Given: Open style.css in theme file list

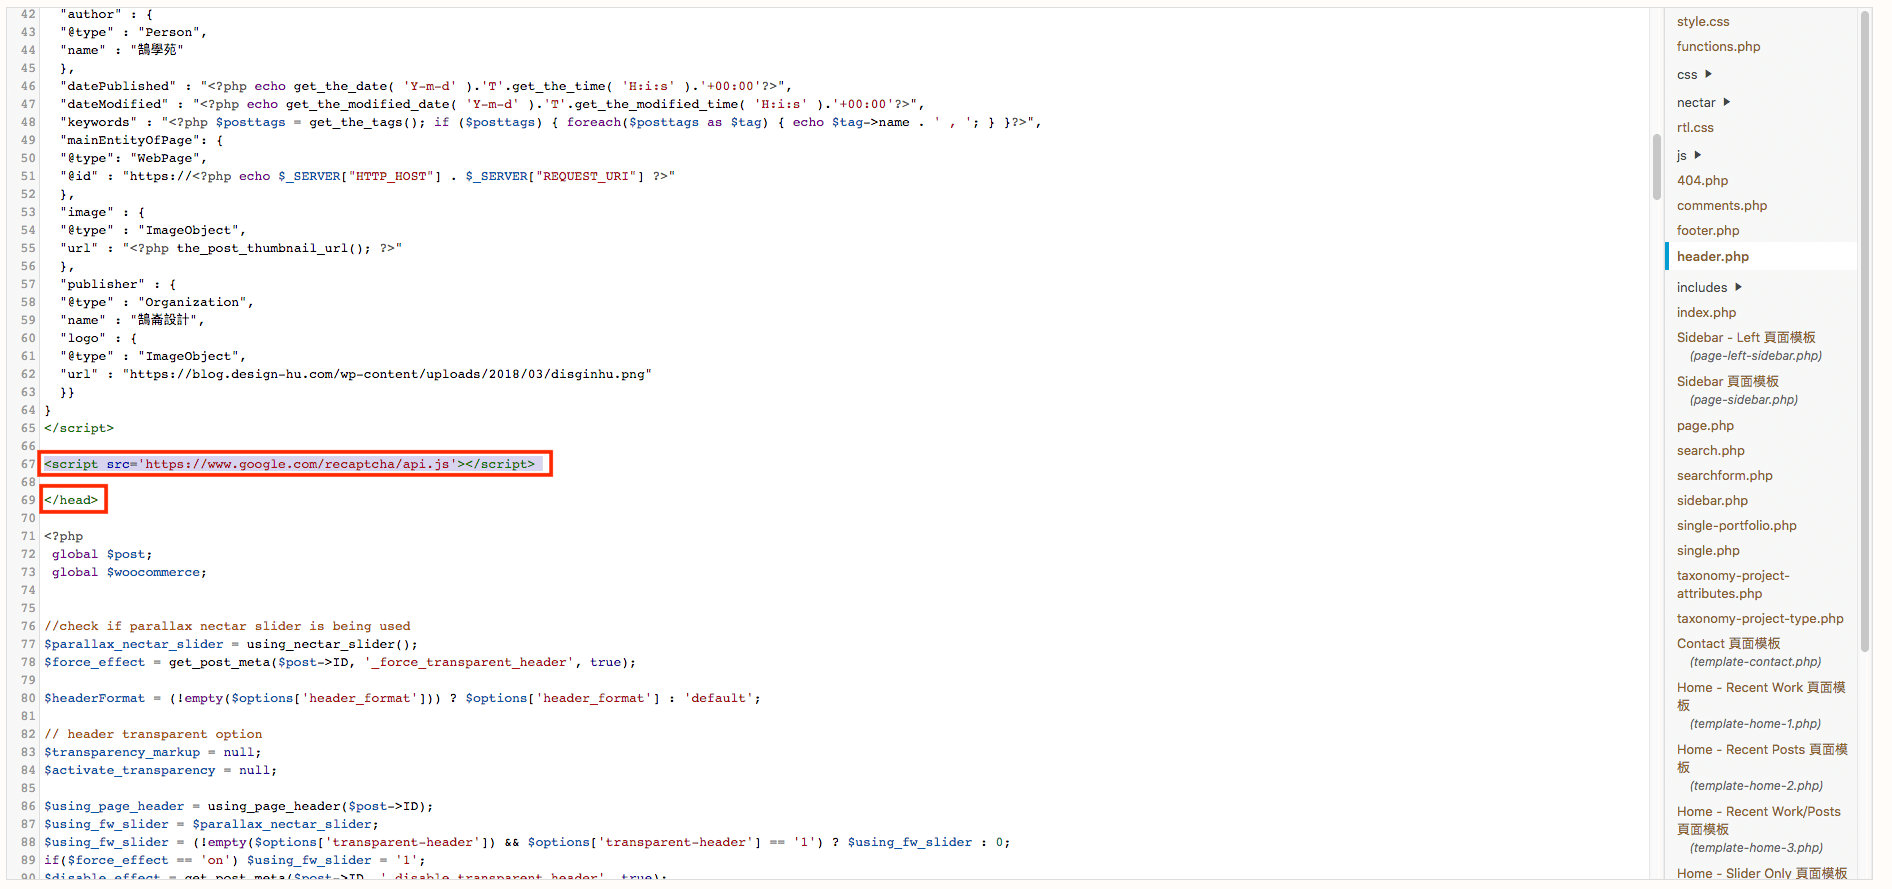Looking at the screenshot, I should tap(1703, 21).
